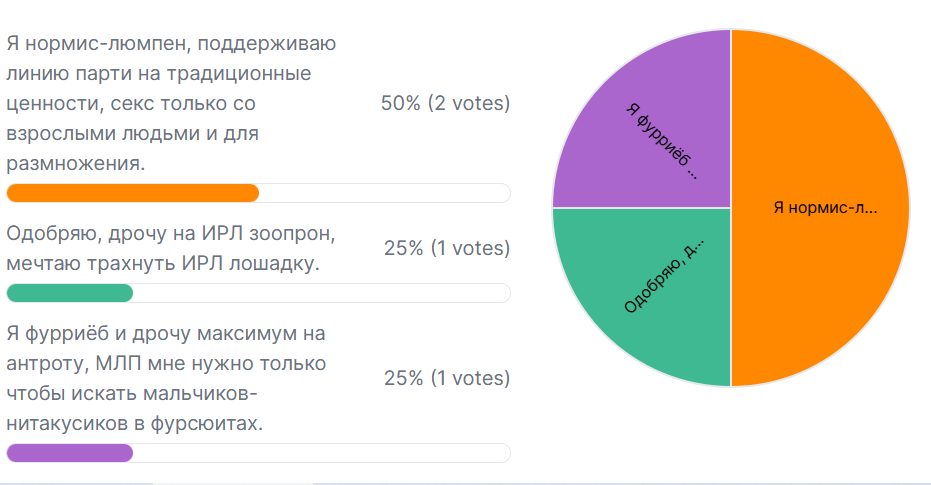The image size is (931, 485).
Task: Click the 'Одобряю' poll option text
Action: pyautogui.click(x=171, y=248)
